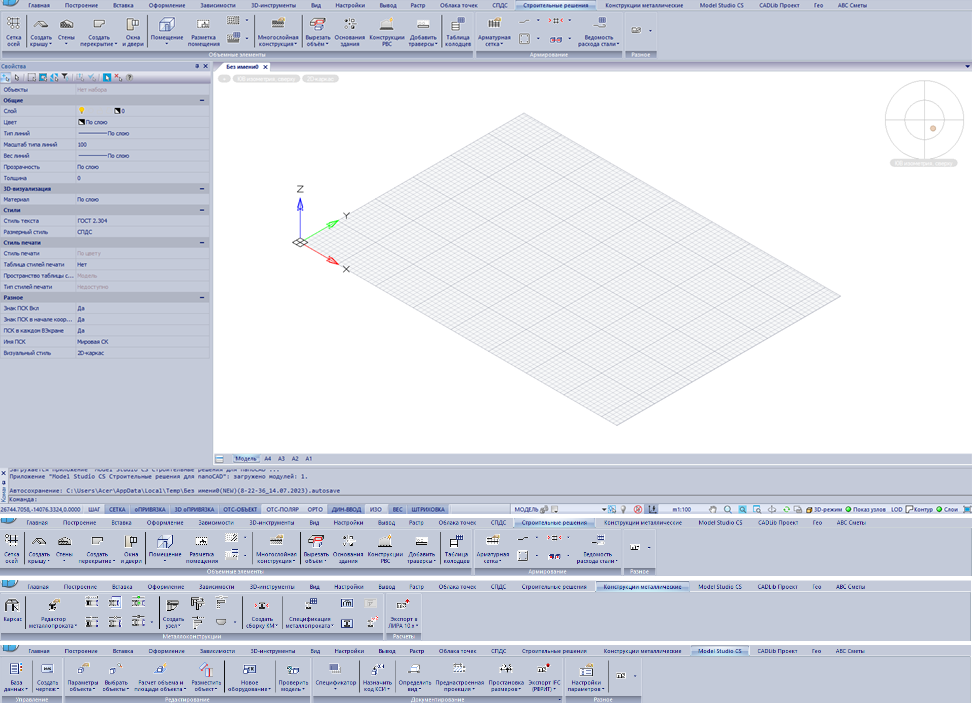Open Спецификация металлопроката tool

tap(309, 612)
